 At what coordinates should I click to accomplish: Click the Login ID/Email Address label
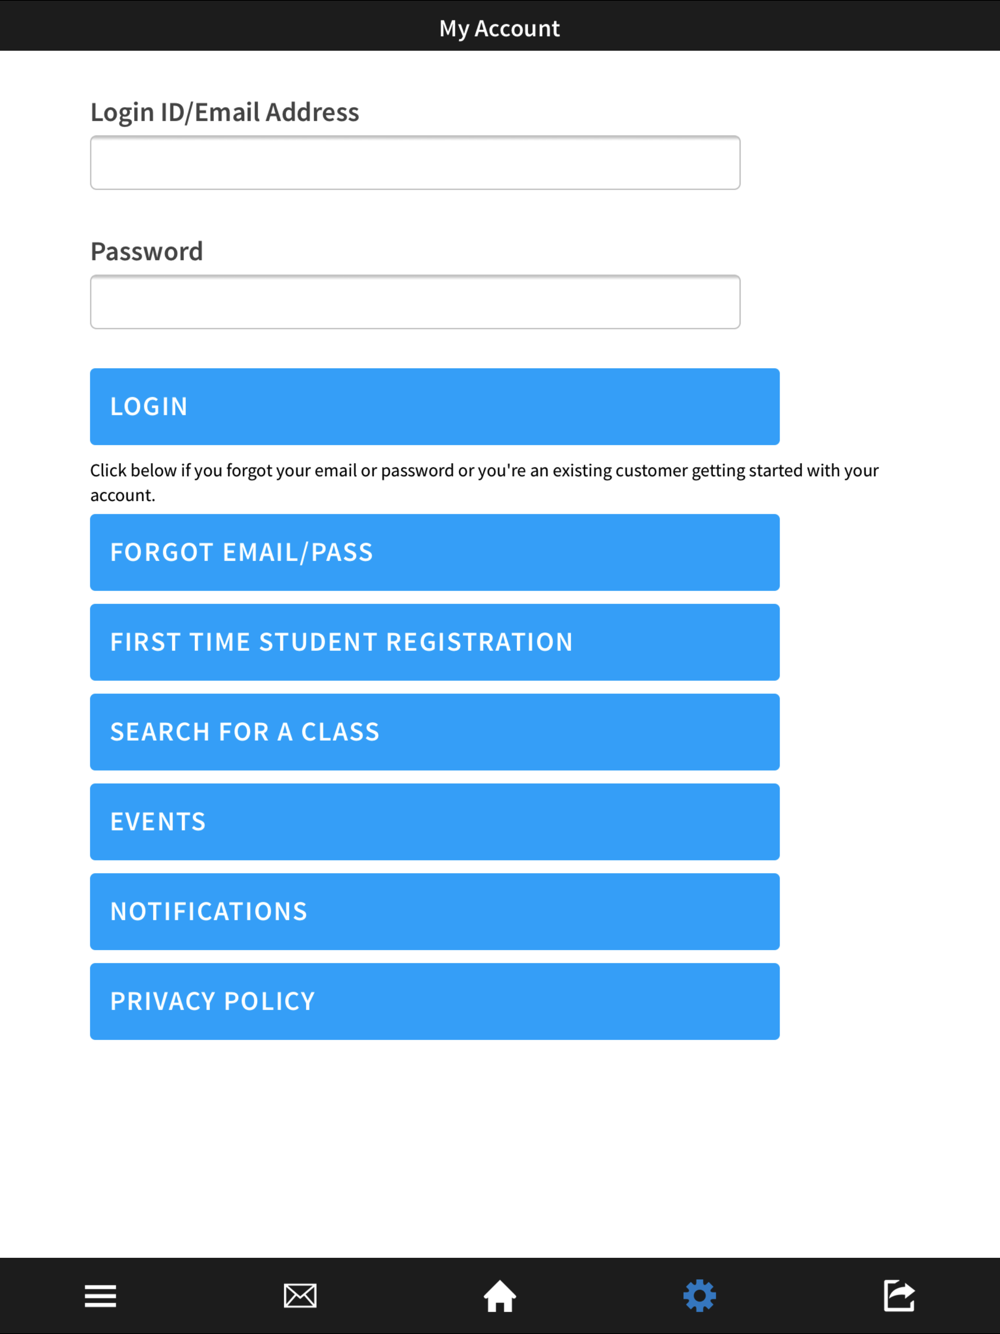tap(225, 112)
